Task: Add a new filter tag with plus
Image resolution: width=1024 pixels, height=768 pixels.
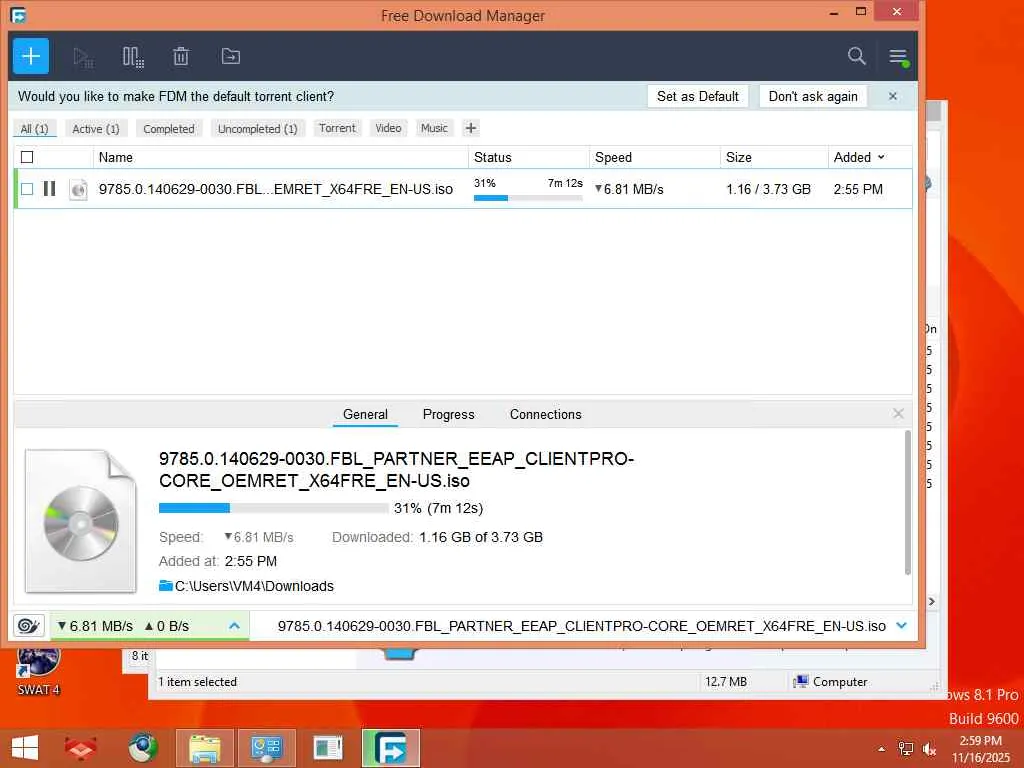Action: tap(471, 128)
